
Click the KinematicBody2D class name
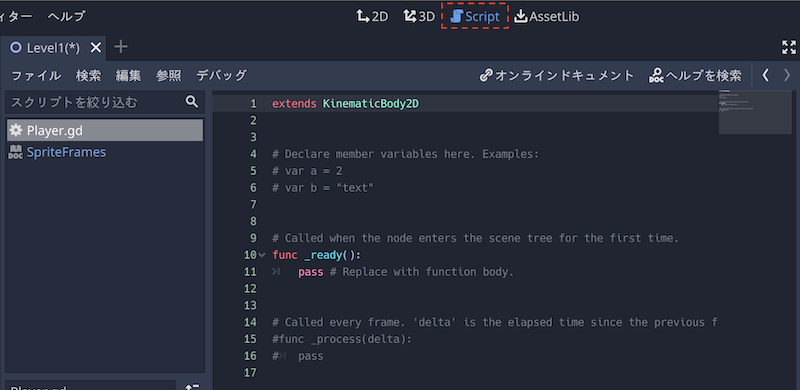371,104
